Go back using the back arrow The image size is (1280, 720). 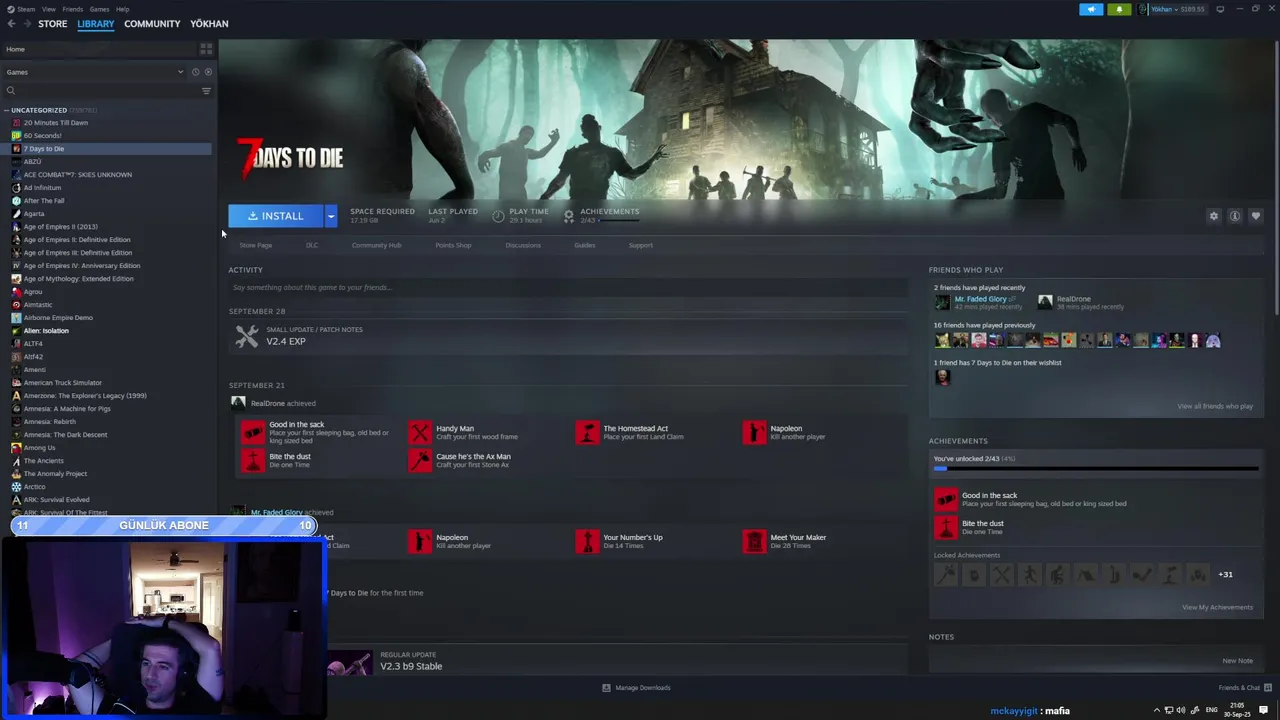(11, 24)
